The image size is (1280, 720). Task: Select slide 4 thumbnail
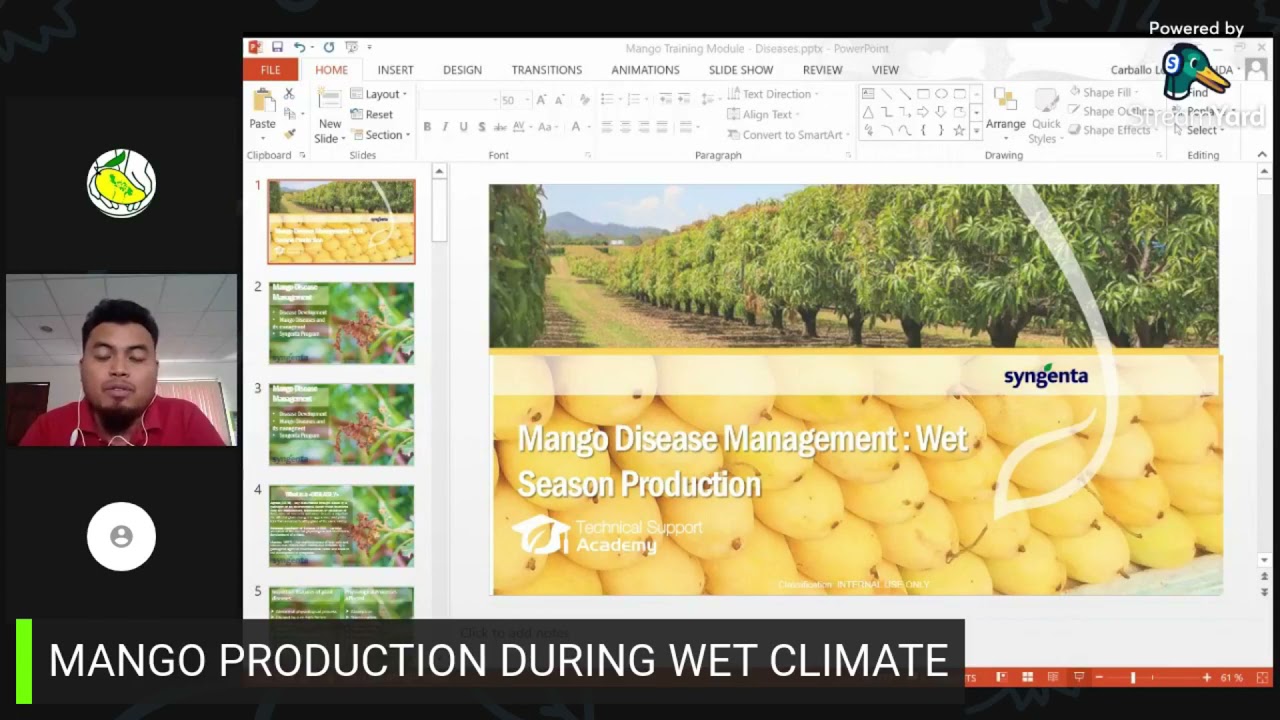pyautogui.click(x=341, y=526)
